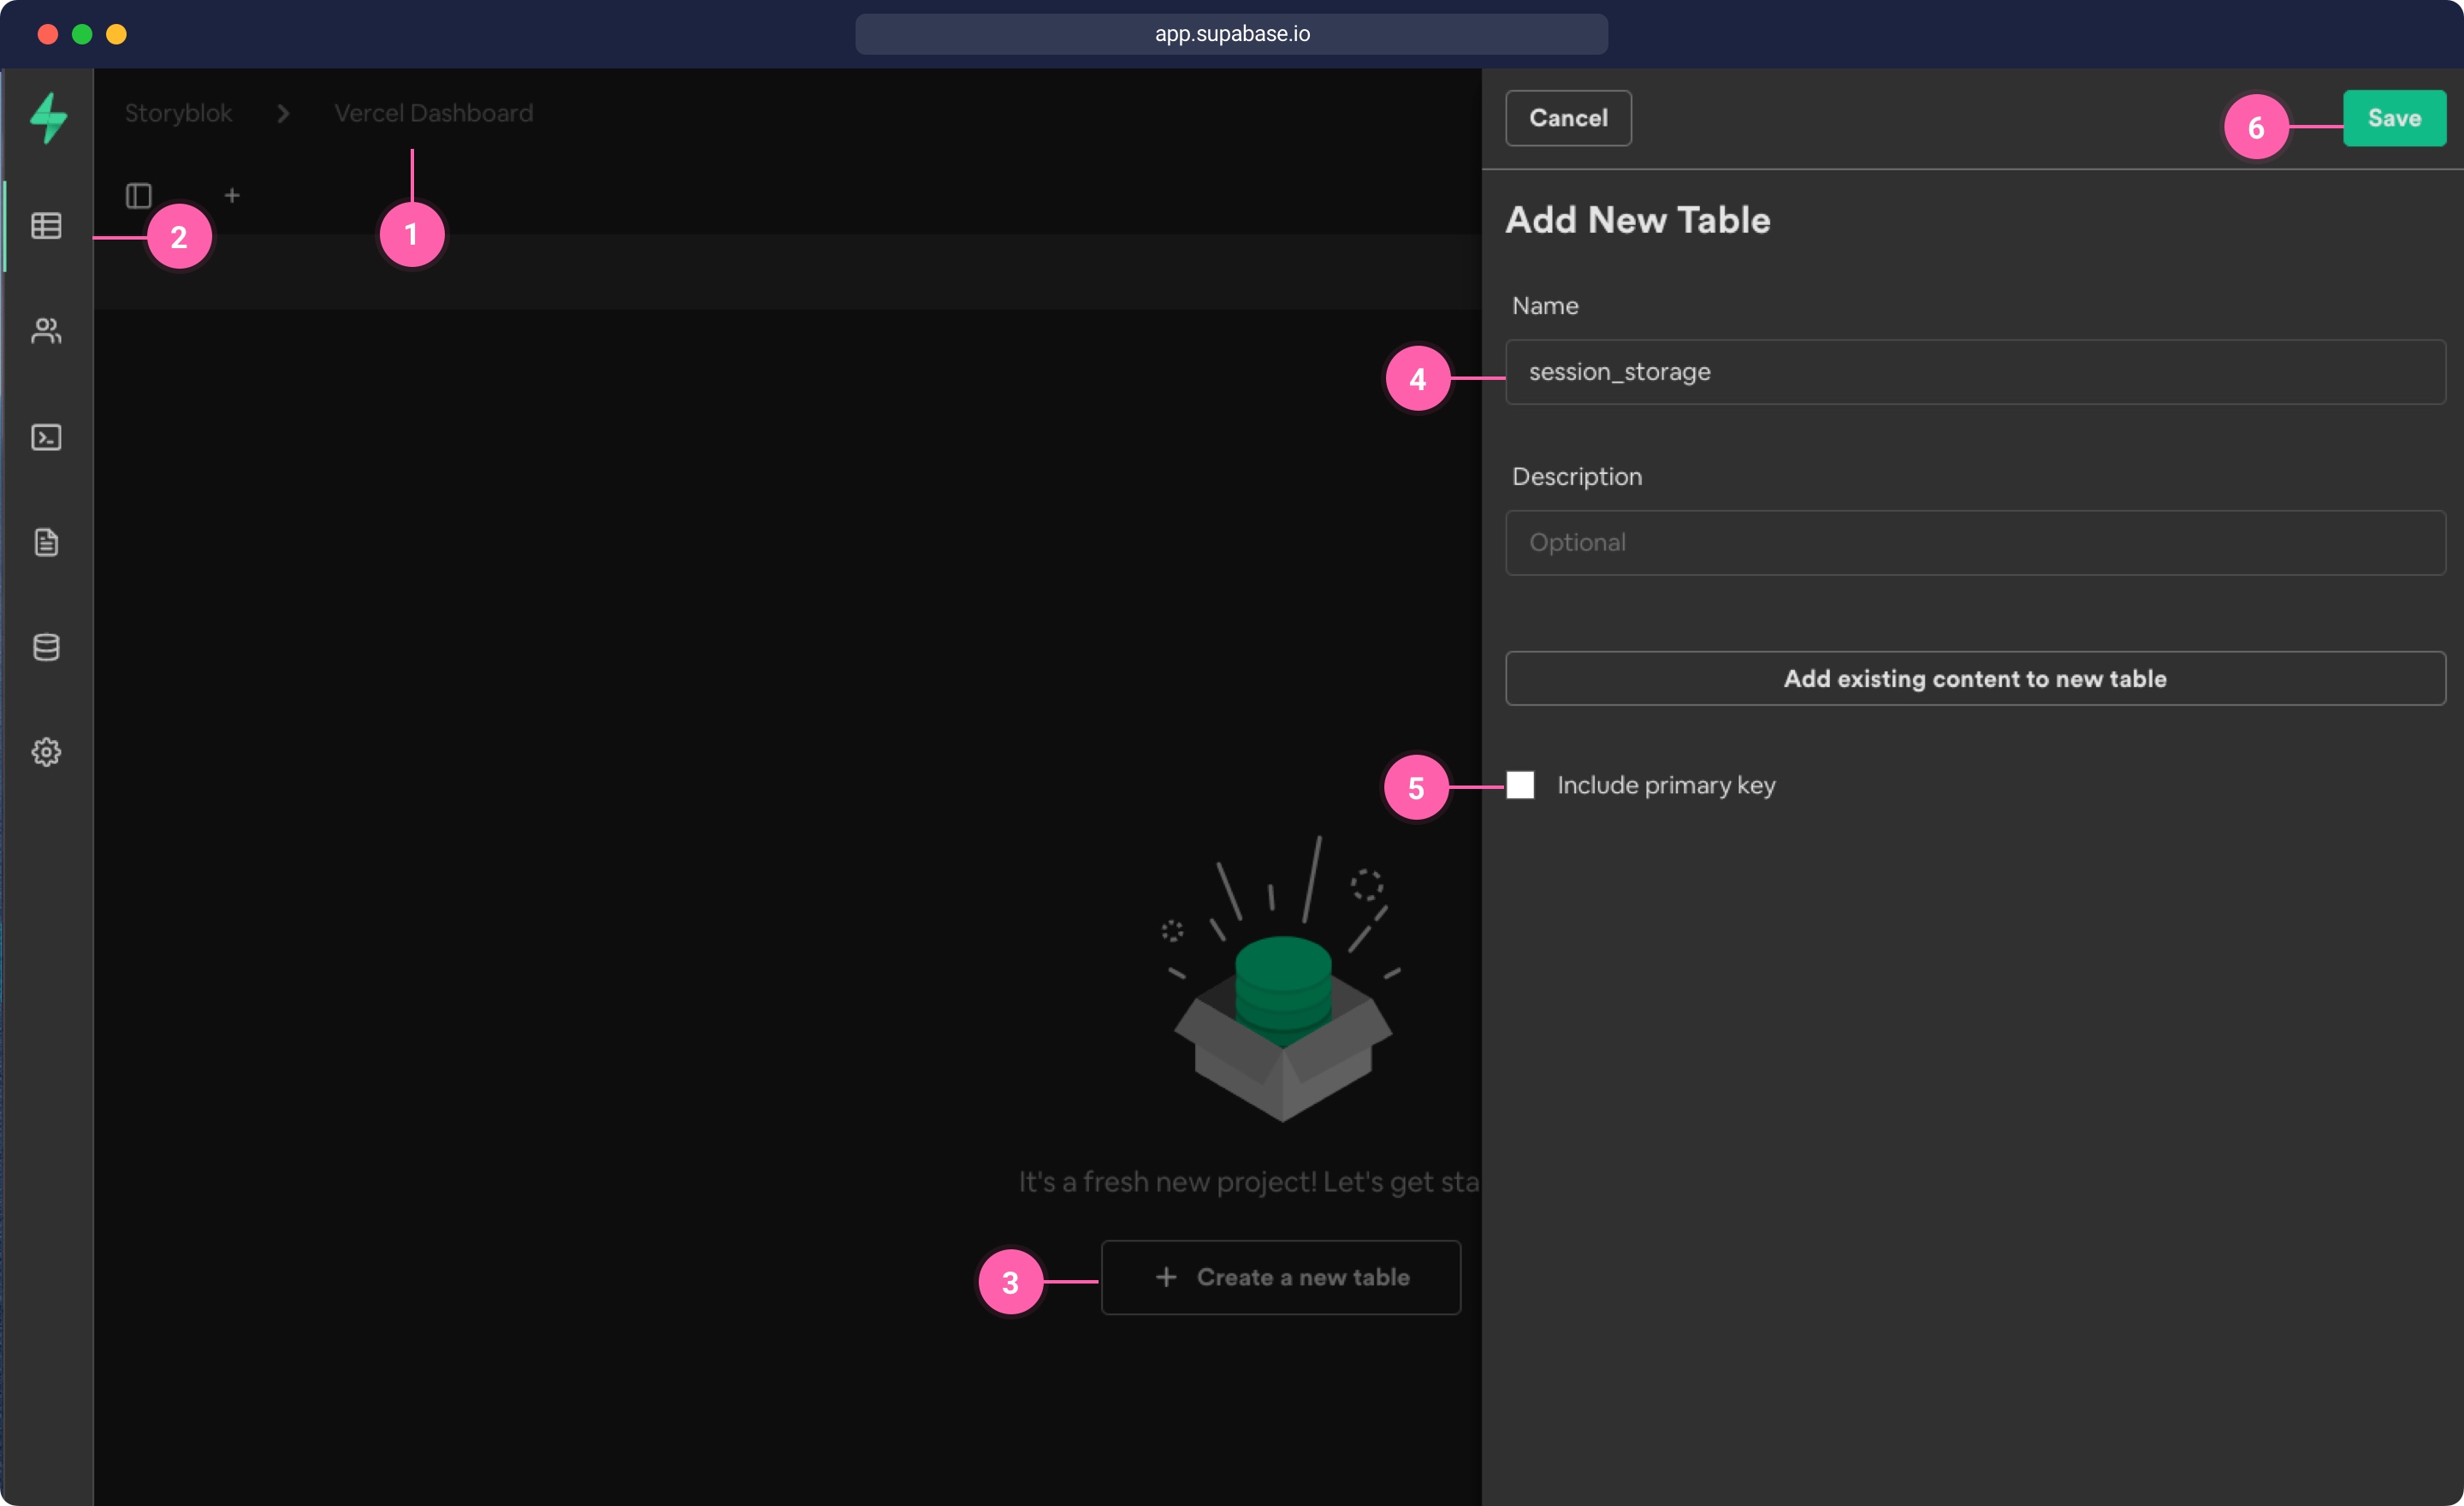The height and width of the screenshot is (1506, 2464).
Task: Click the Add New Table heading
Action: point(1638,220)
